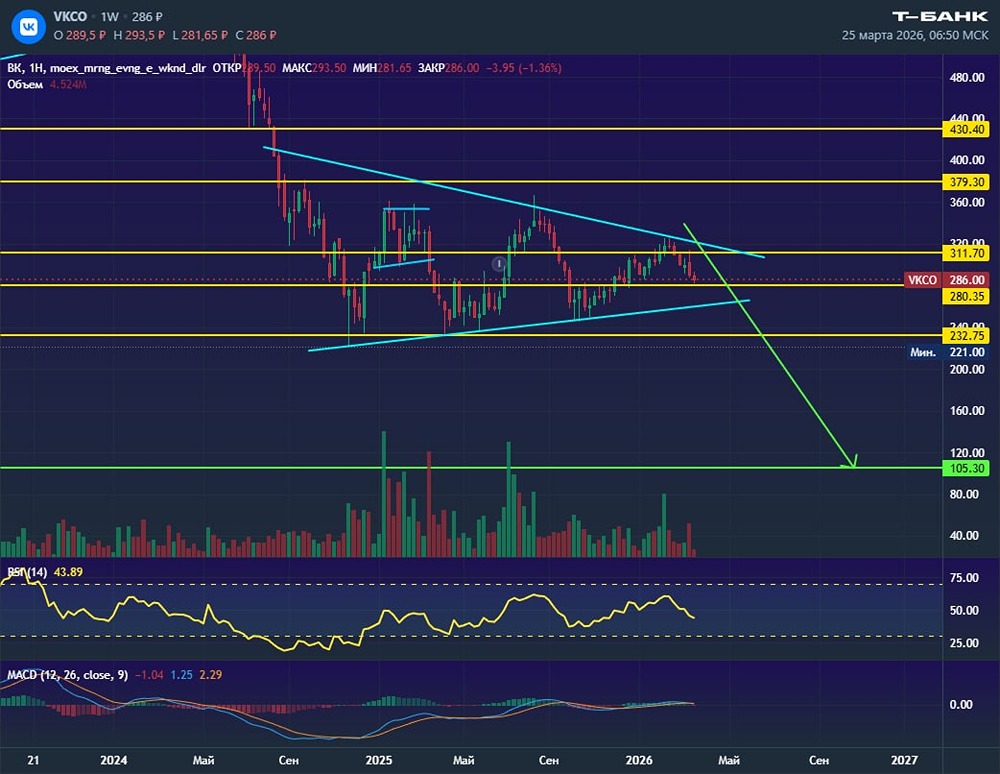
Task: Click the 360.00 price axis label
Action: click(967, 202)
